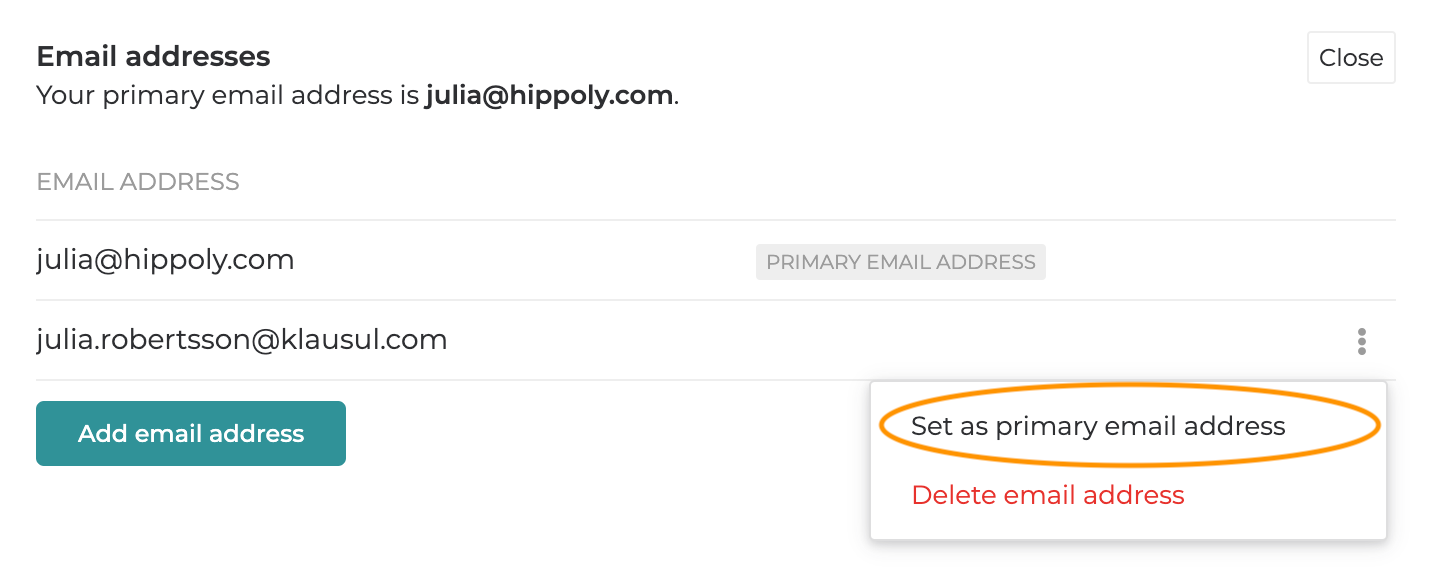Collapse the menu via the vertical dots
The height and width of the screenshot is (572, 1432).
(1361, 341)
